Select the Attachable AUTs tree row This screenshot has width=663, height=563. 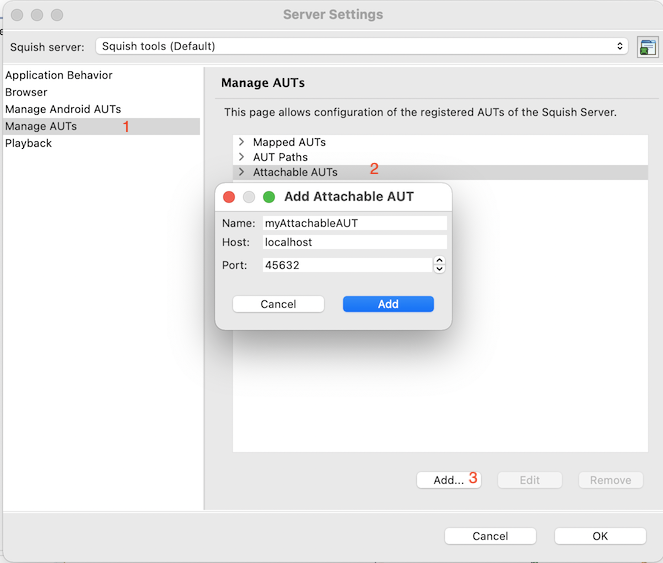tap(295, 172)
